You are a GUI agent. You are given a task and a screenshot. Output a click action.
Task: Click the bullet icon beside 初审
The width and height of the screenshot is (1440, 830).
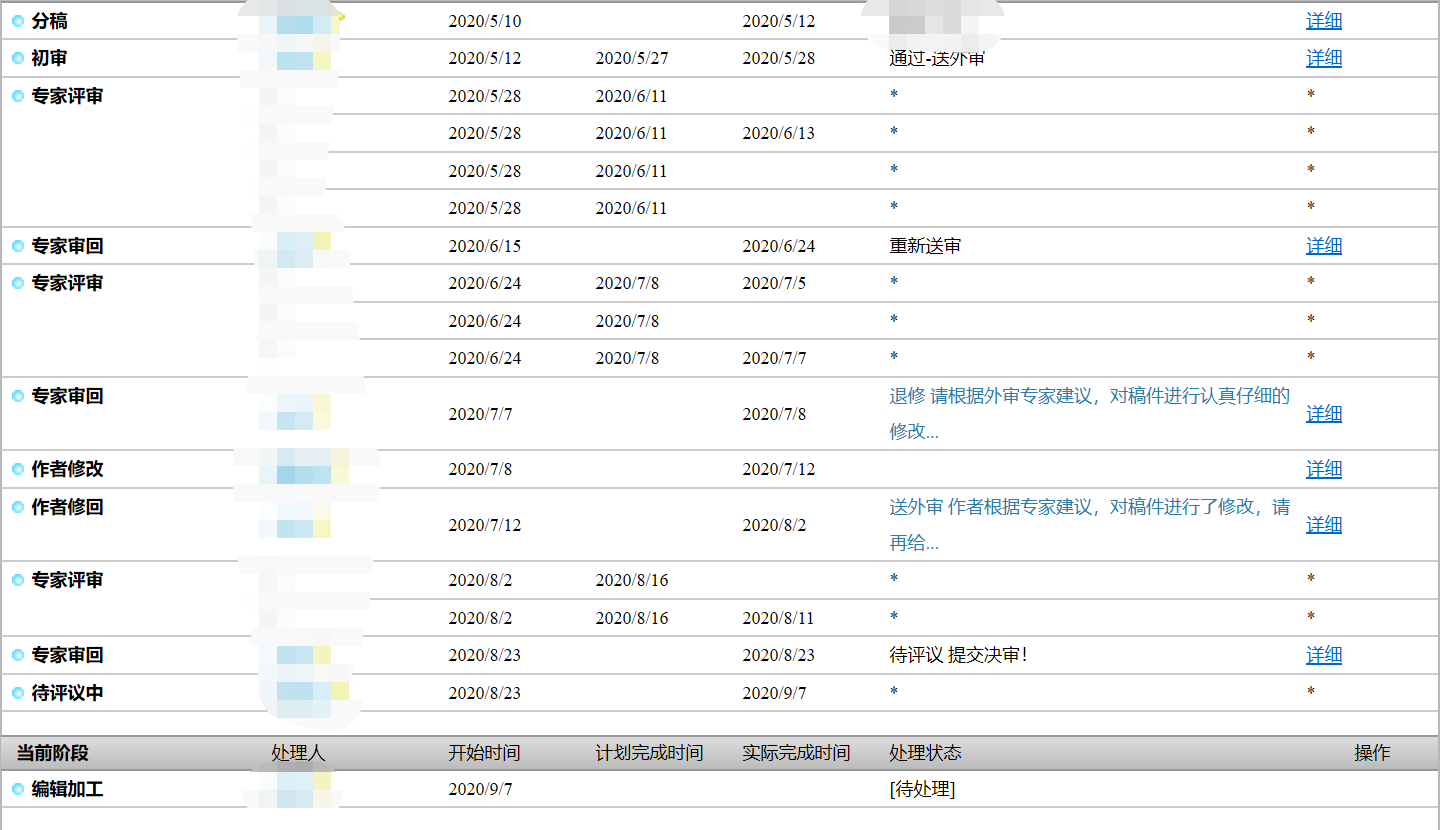(x=18, y=58)
